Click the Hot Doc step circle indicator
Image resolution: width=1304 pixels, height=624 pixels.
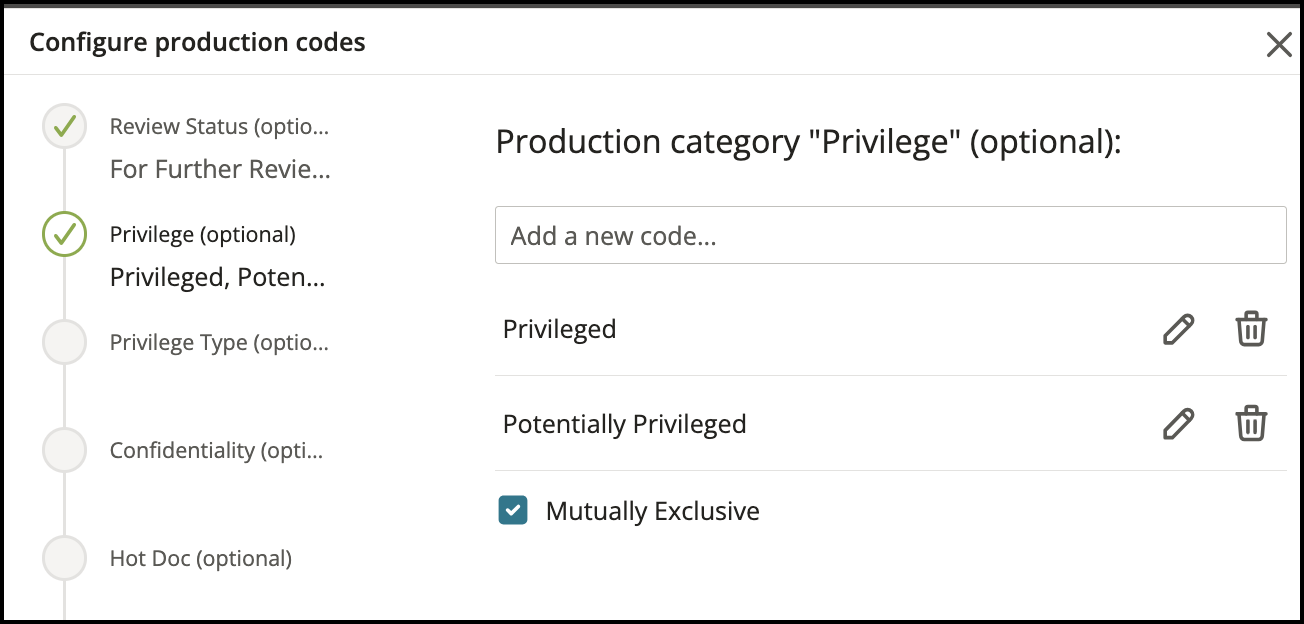(64, 558)
